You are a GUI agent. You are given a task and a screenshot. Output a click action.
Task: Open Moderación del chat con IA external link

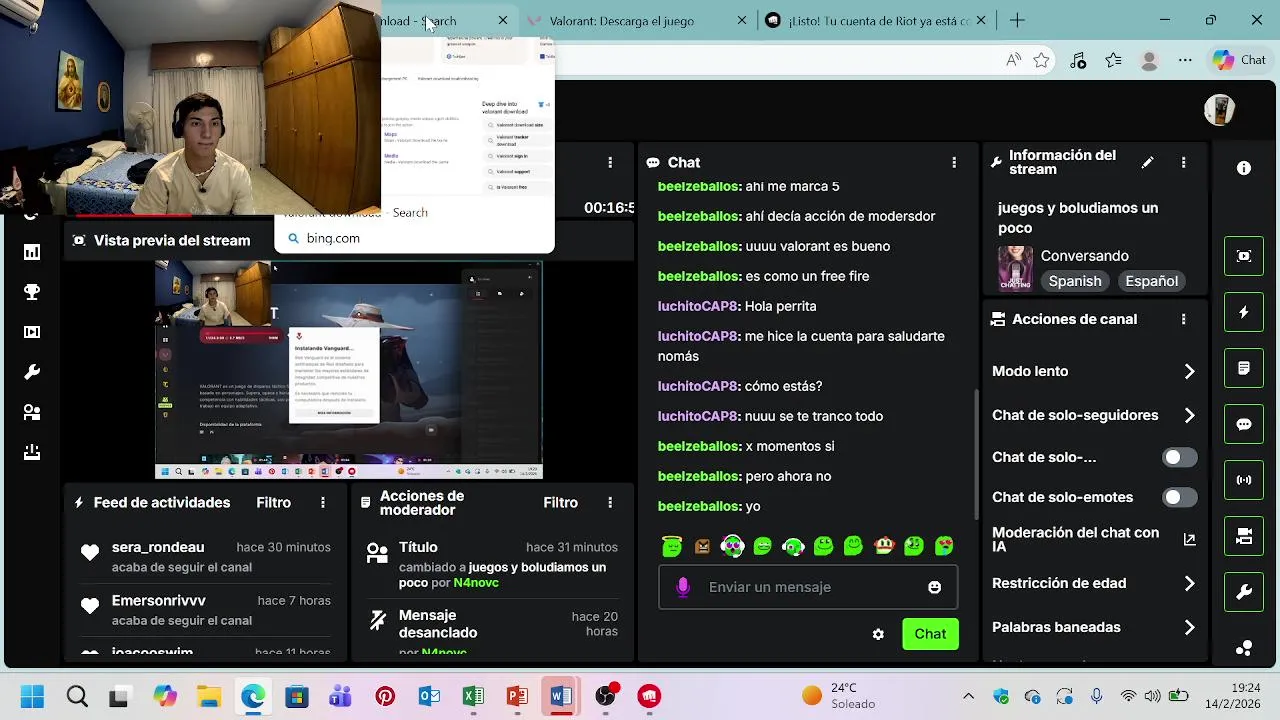(1189, 539)
